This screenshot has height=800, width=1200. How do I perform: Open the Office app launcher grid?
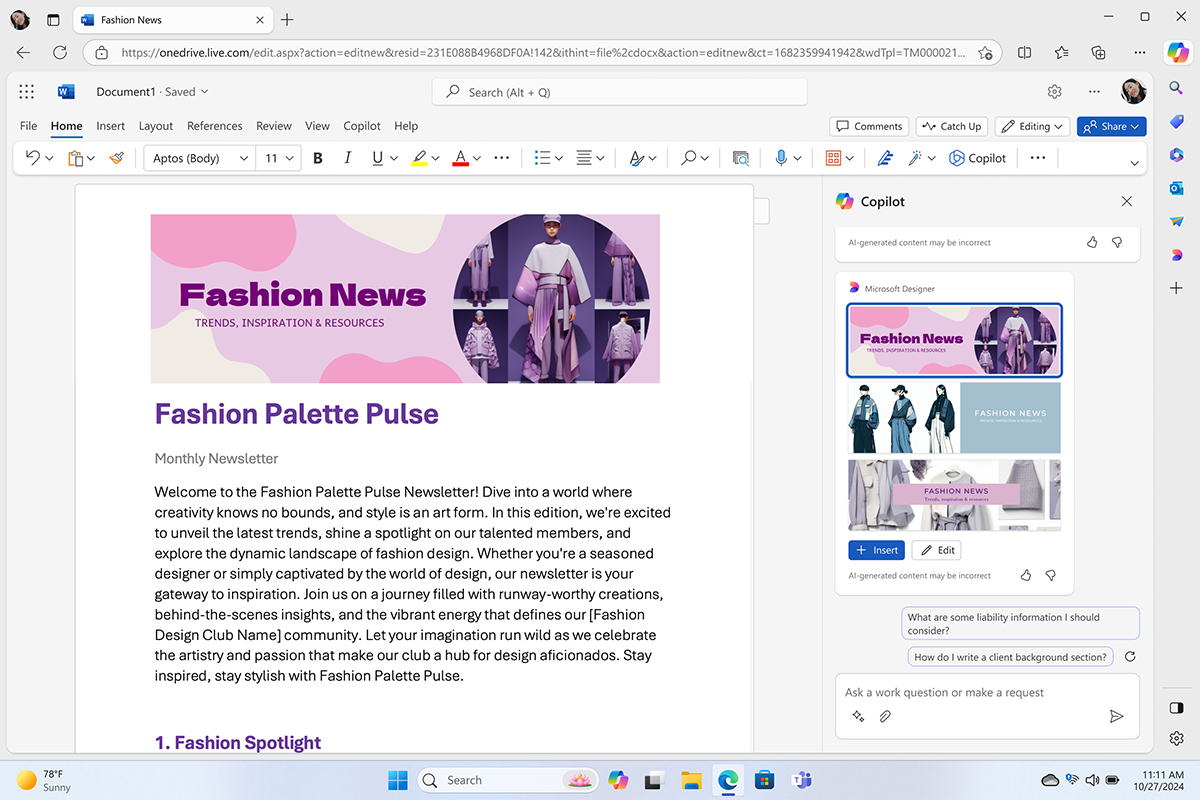click(x=27, y=92)
